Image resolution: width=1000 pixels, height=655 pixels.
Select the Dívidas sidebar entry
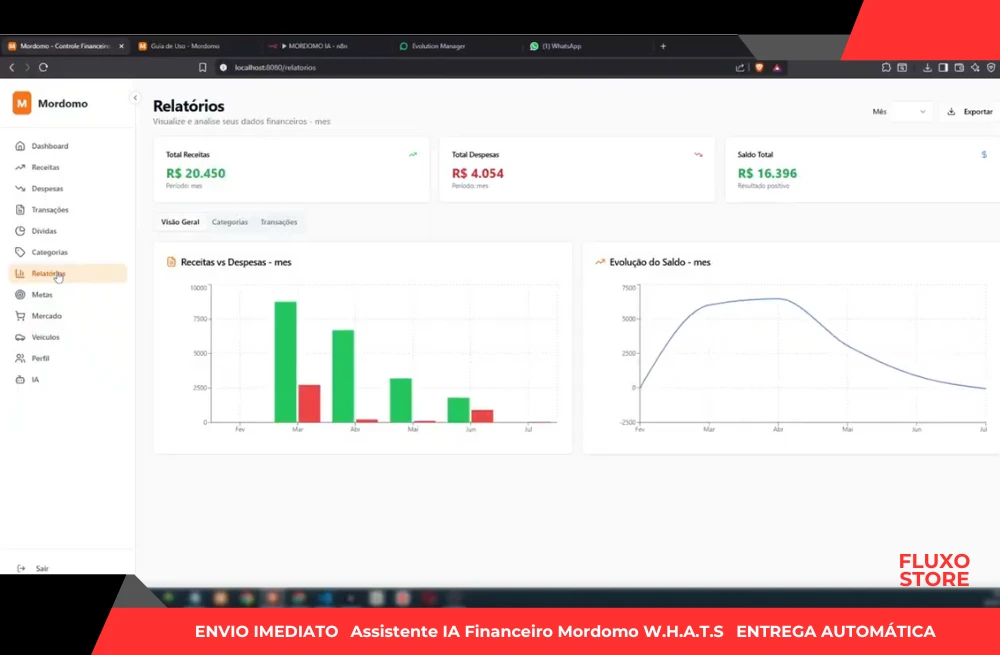point(44,231)
